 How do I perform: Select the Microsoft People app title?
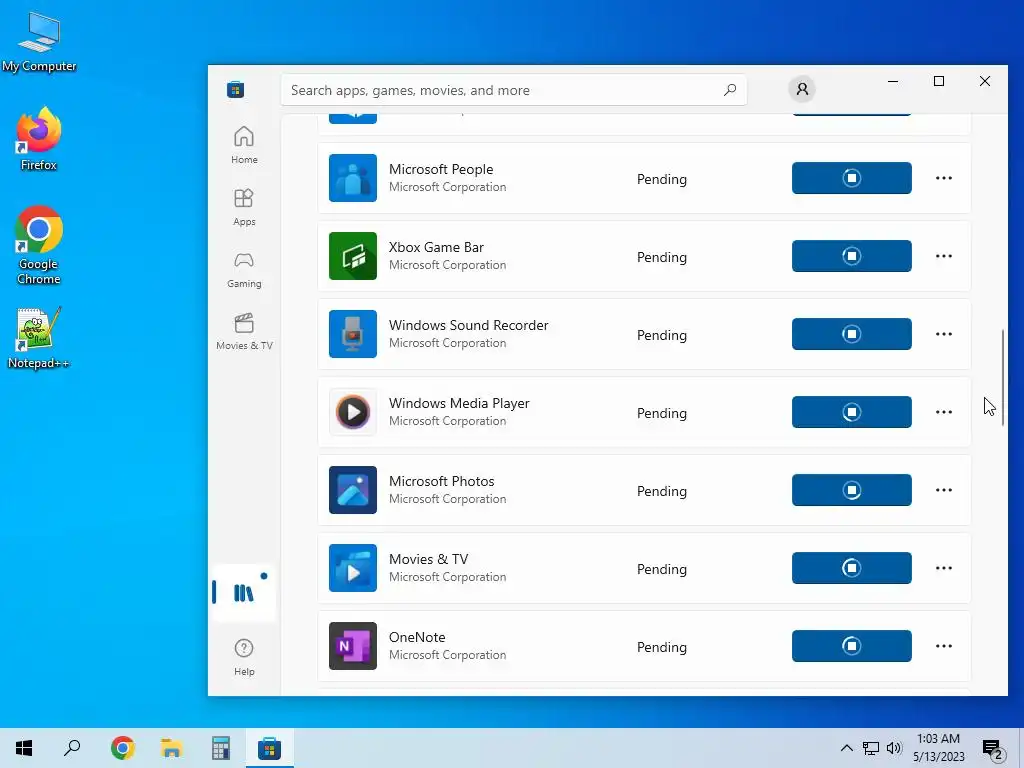click(441, 169)
